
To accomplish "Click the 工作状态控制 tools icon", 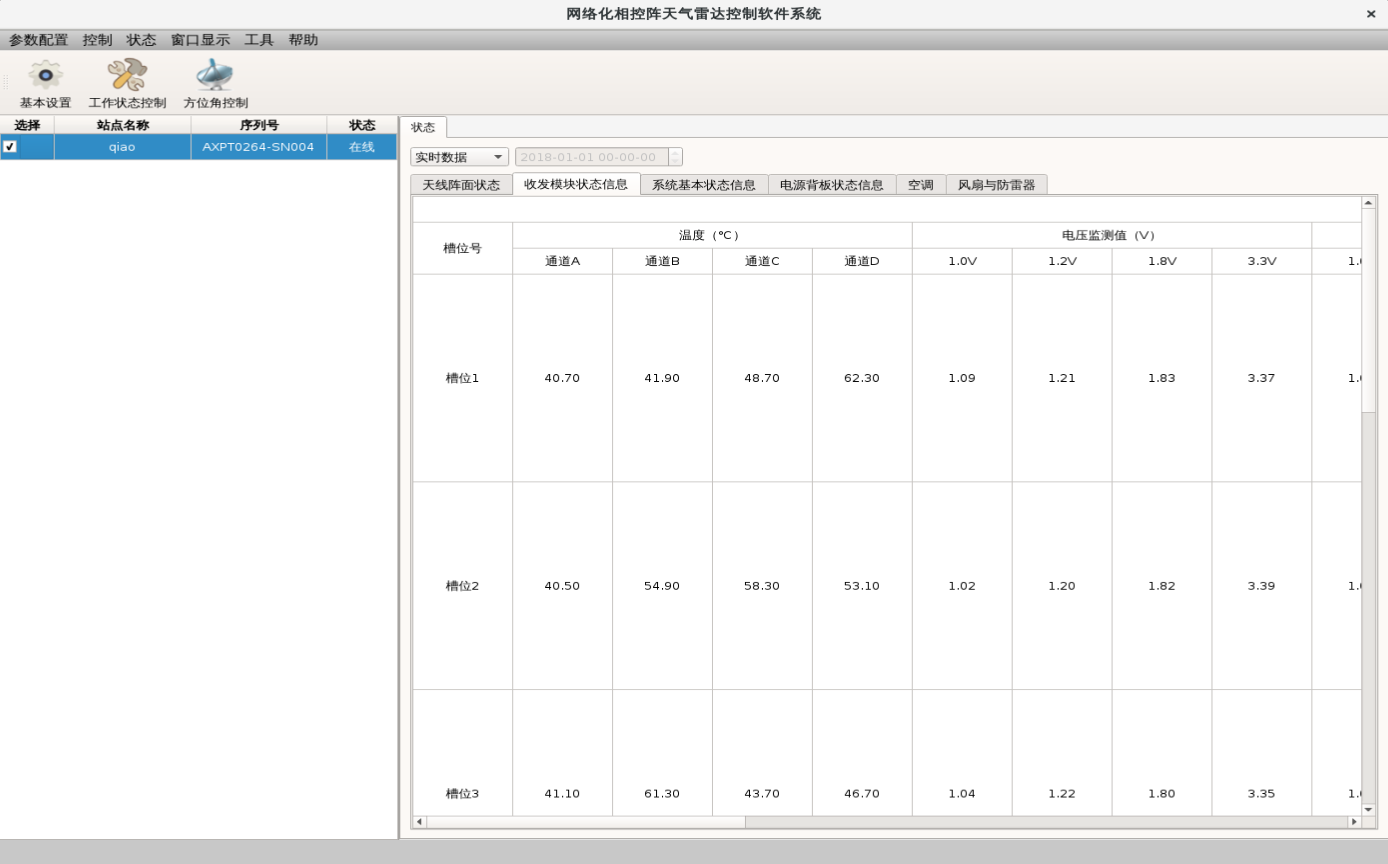I will click(x=127, y=76).
